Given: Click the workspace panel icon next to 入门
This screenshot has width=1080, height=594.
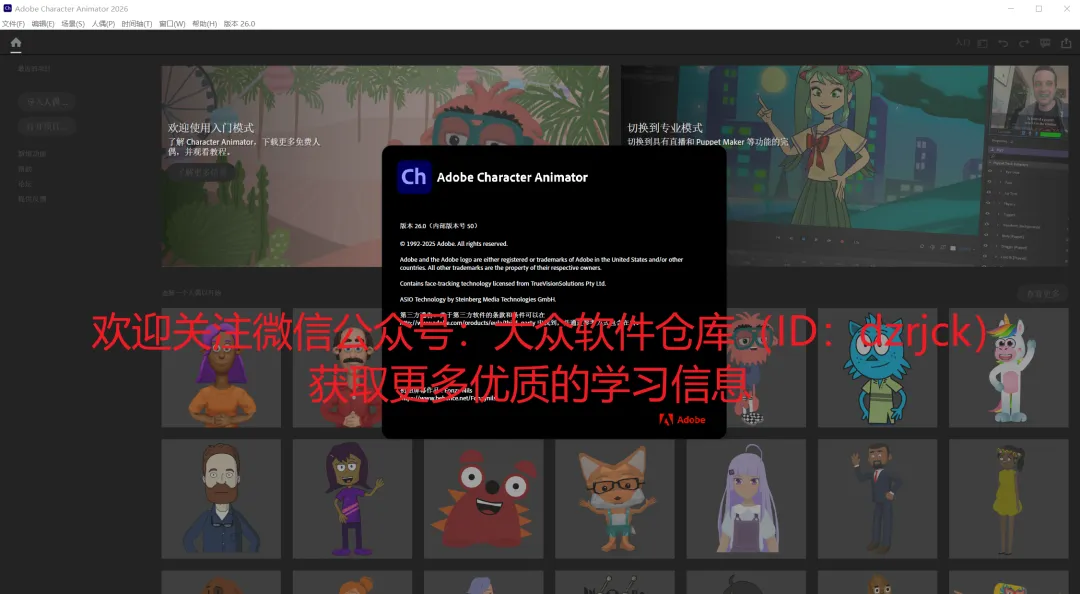Looking at the screenshot, I should coord(983,43).
